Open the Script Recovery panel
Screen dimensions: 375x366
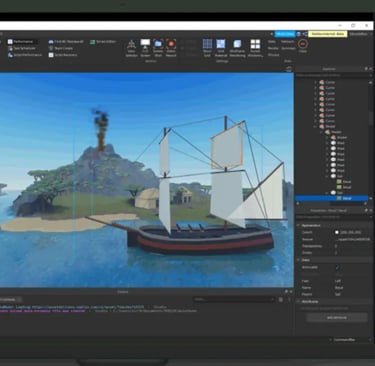(63, 55)
